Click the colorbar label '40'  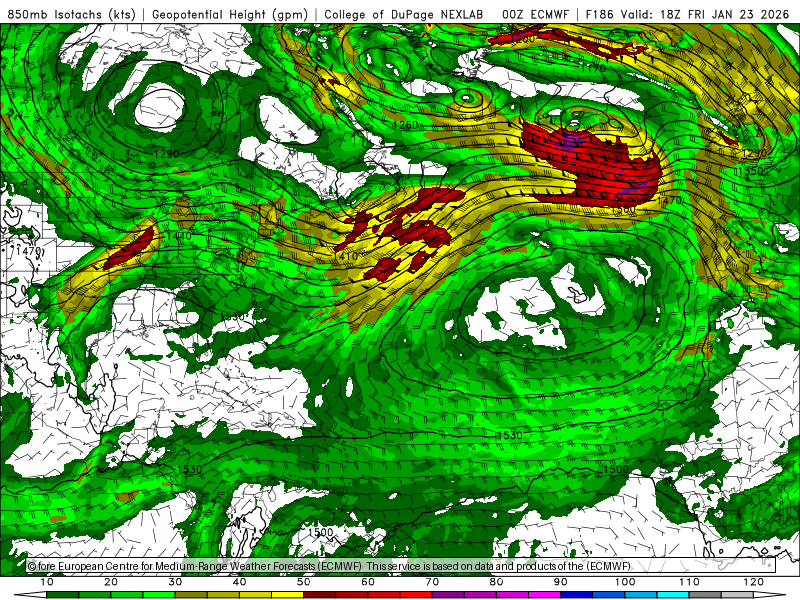click(x=239, y=582)
